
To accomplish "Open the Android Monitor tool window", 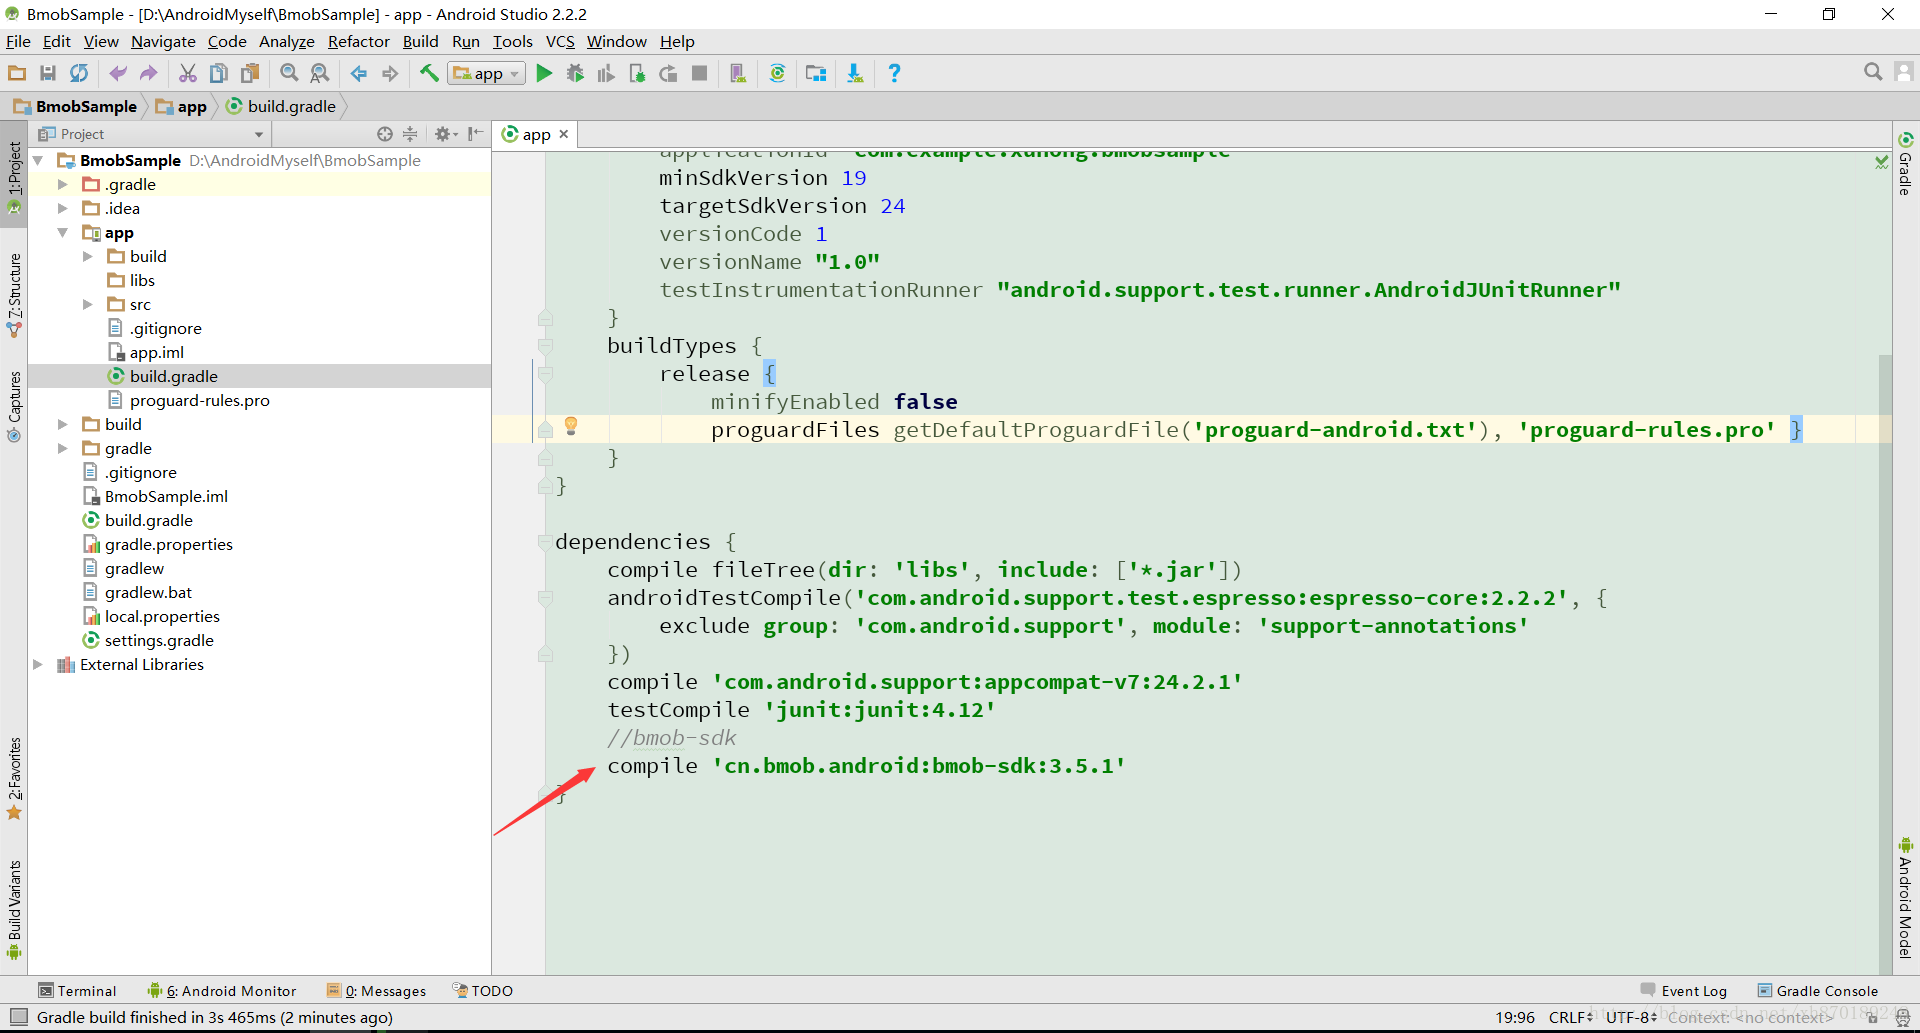I will click(222, 991).
